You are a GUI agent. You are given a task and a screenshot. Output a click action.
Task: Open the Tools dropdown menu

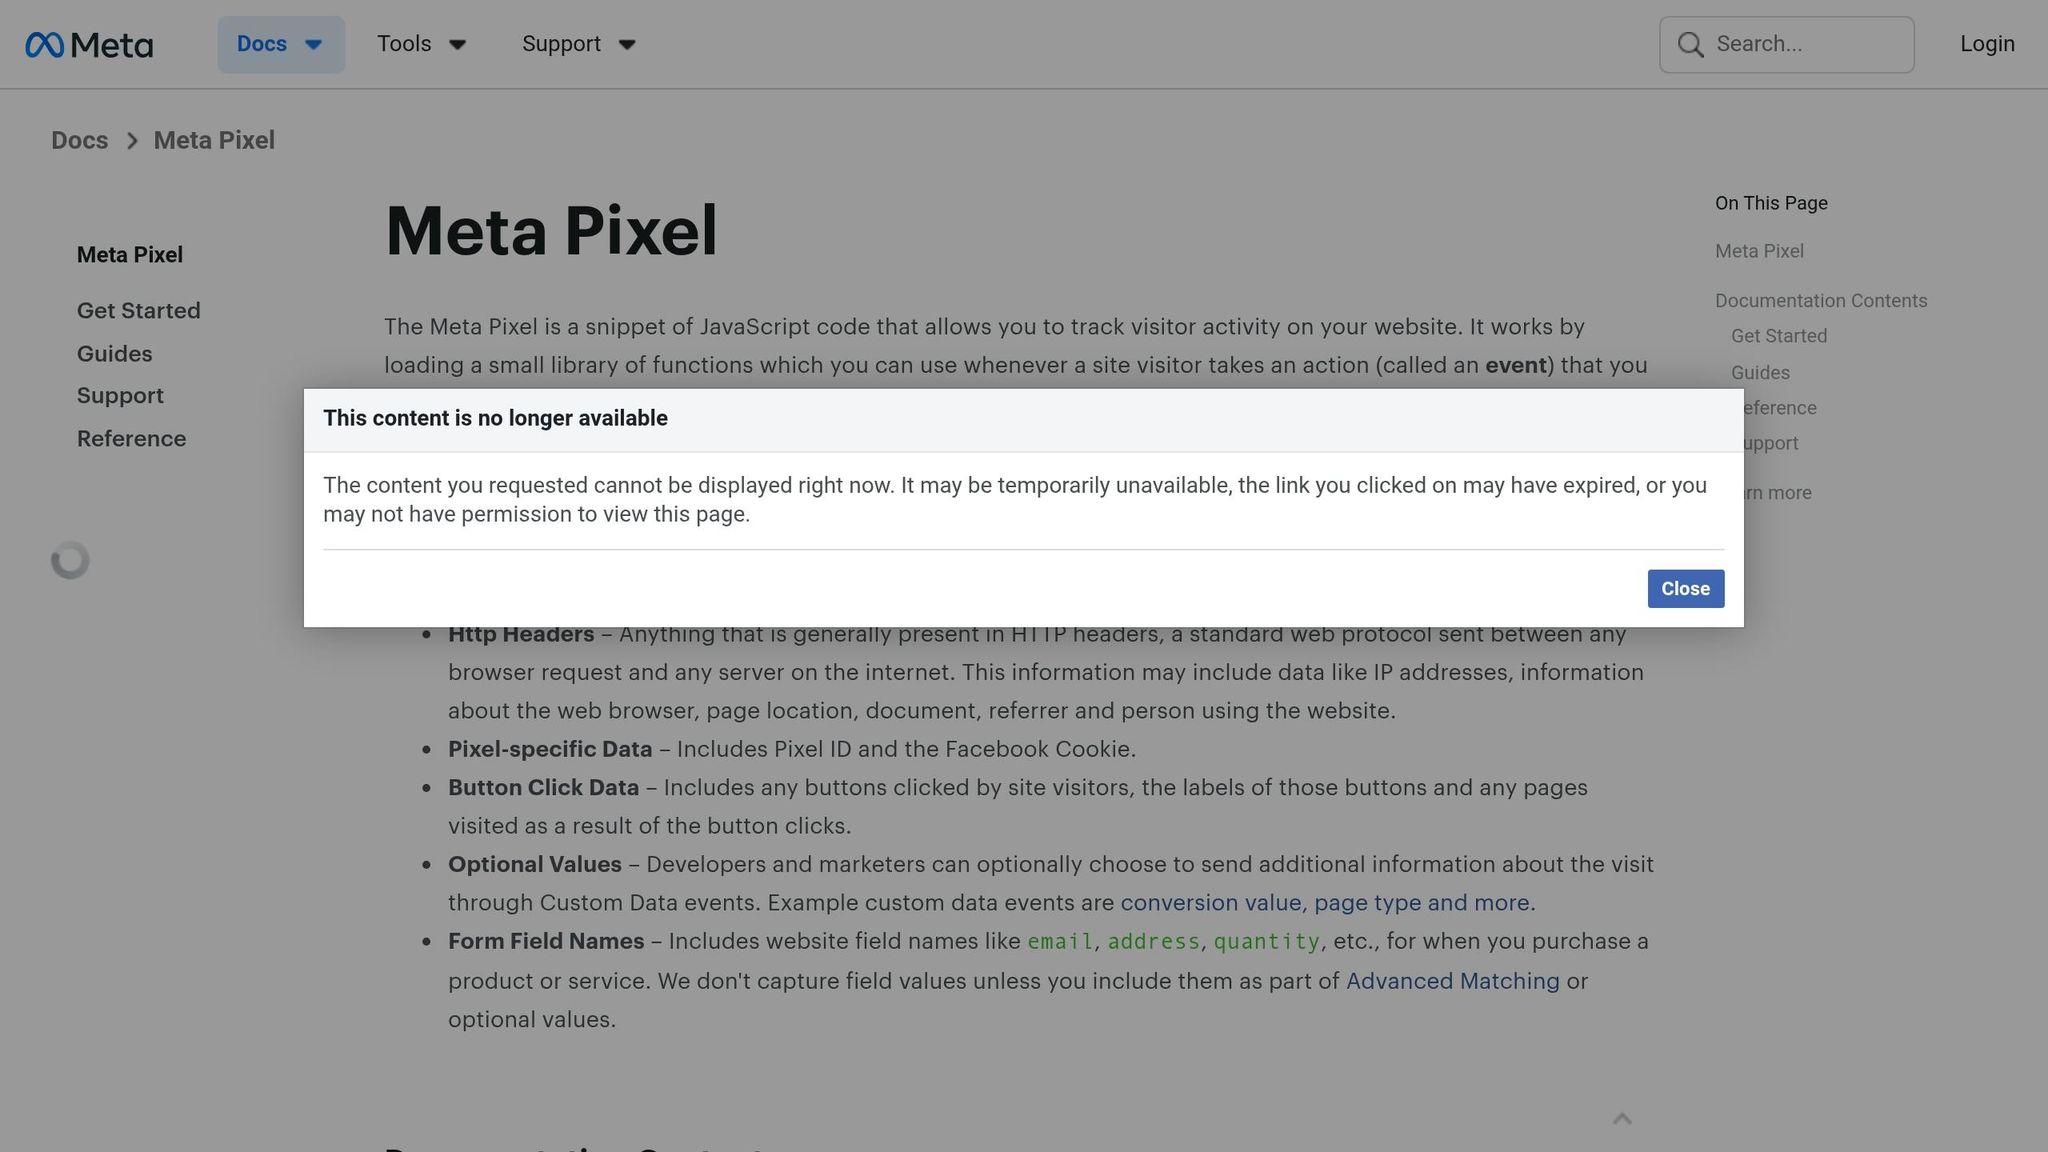pos(421,44)
